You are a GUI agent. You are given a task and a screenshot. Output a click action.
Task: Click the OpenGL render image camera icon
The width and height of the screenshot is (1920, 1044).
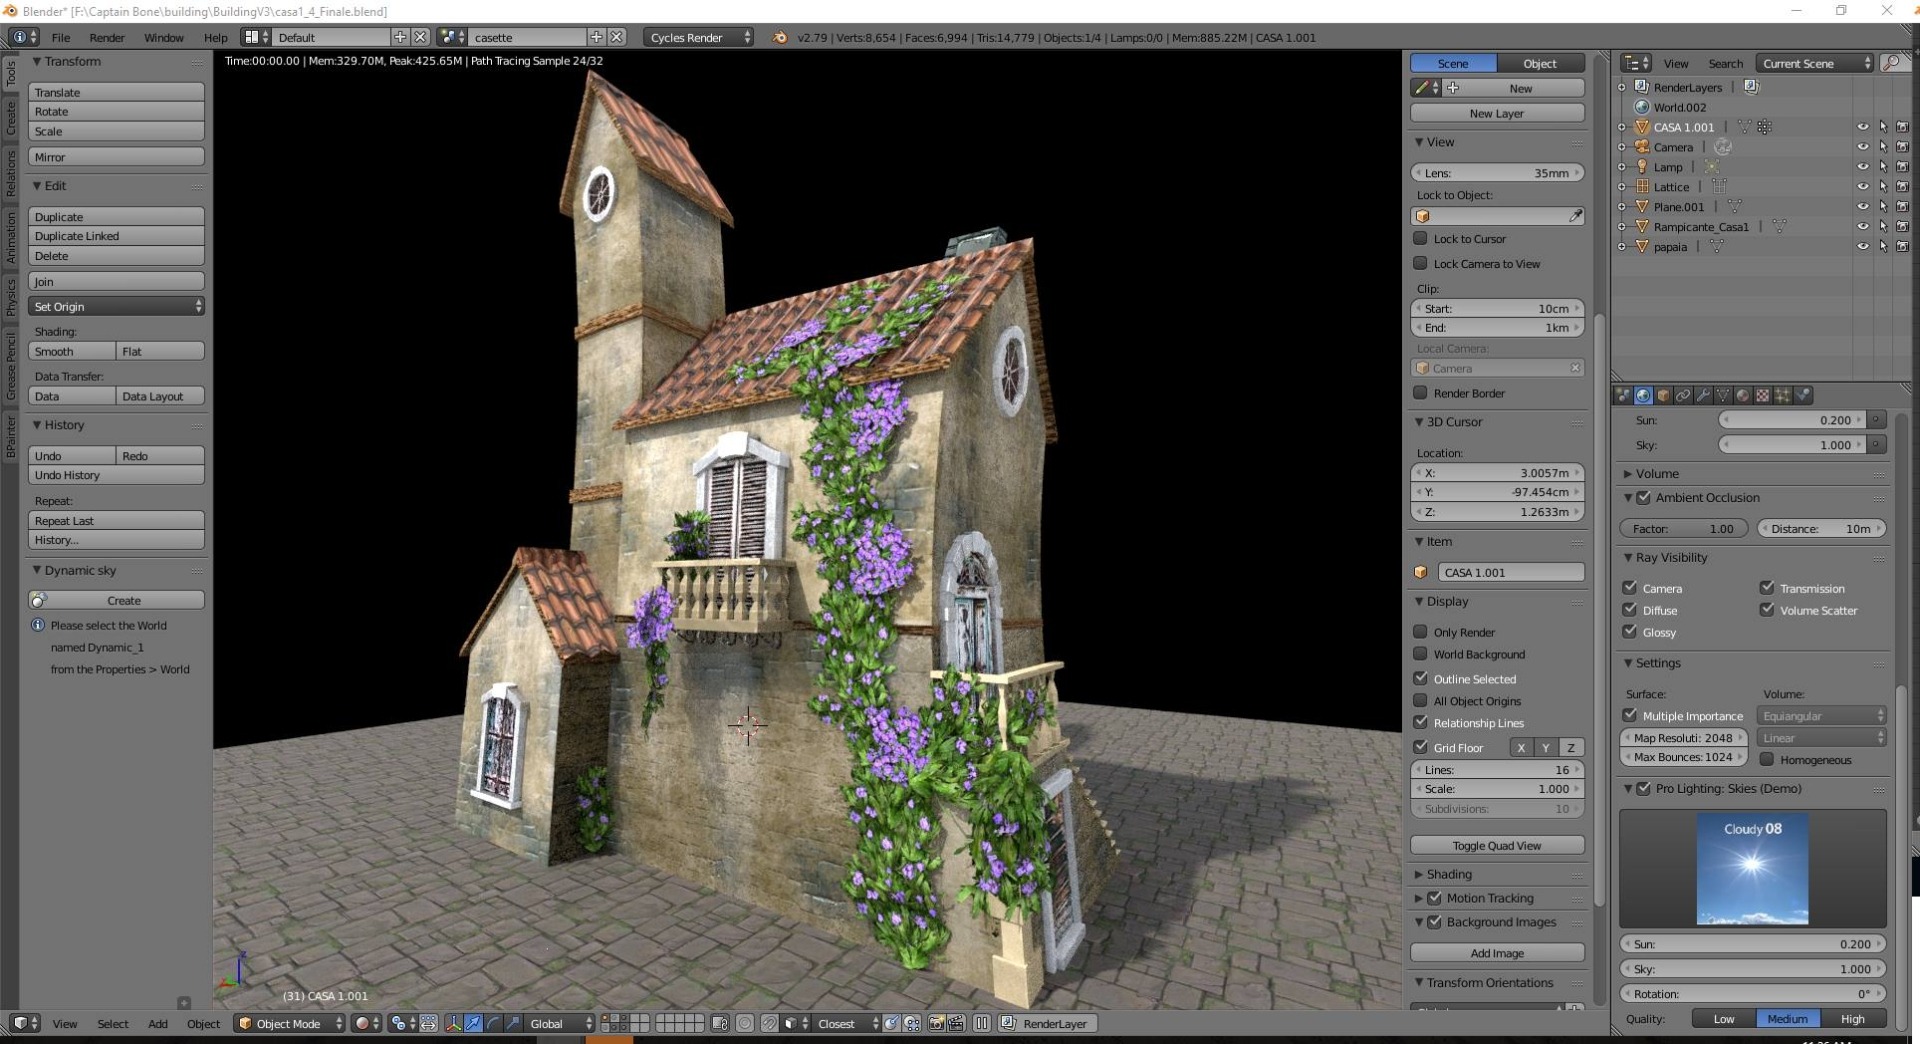936,1023
